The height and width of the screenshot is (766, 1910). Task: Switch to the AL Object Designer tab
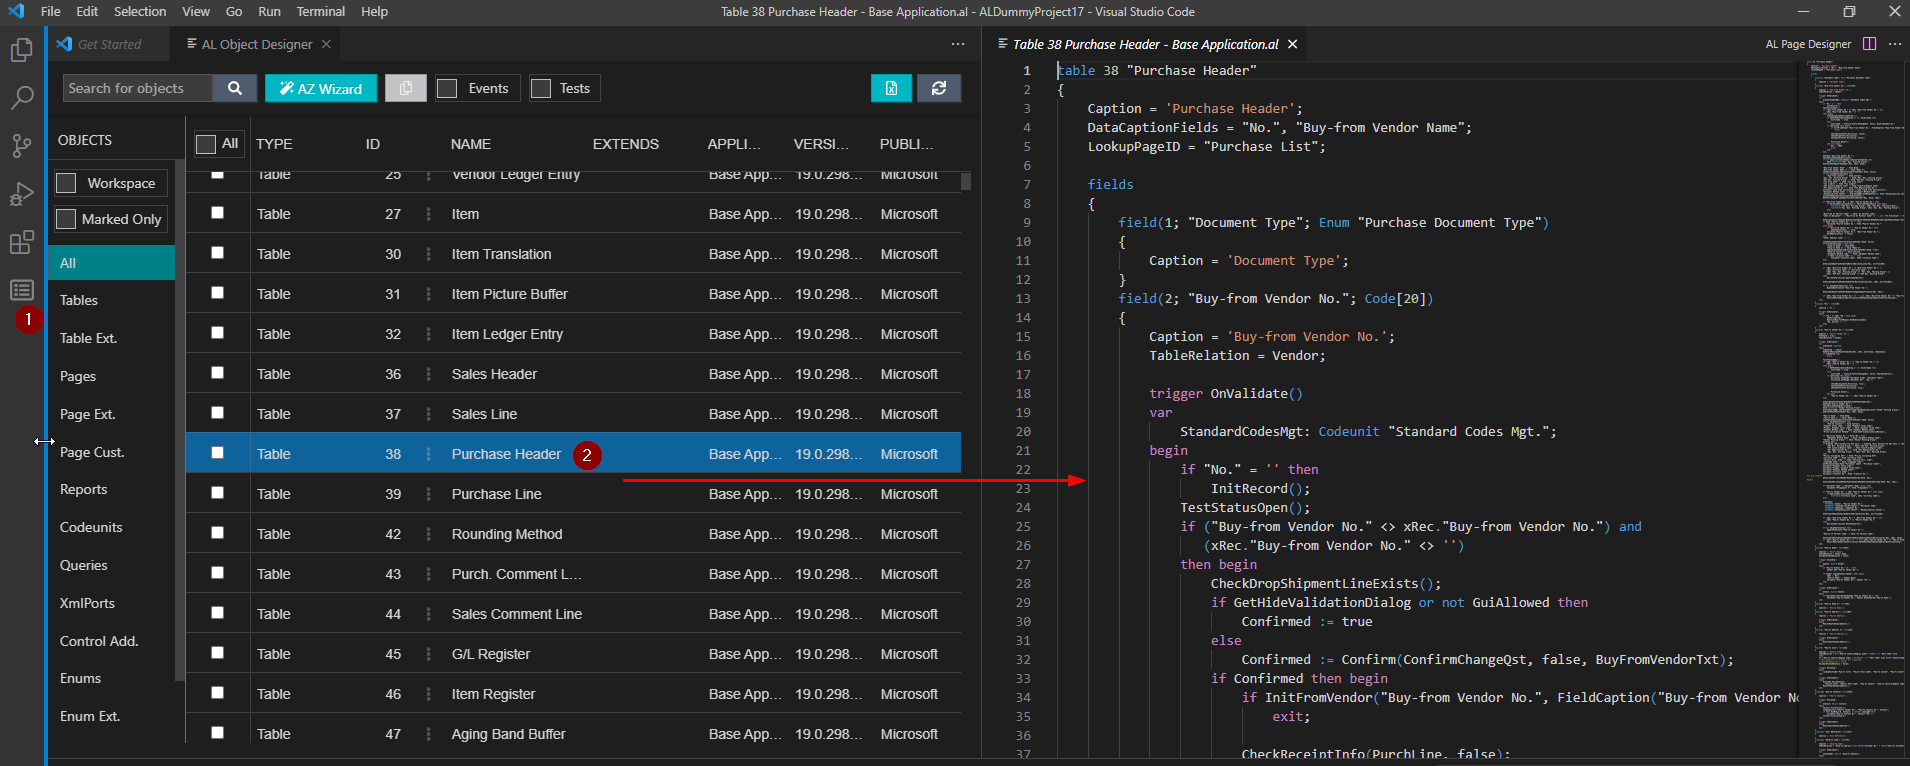(257, 44)
